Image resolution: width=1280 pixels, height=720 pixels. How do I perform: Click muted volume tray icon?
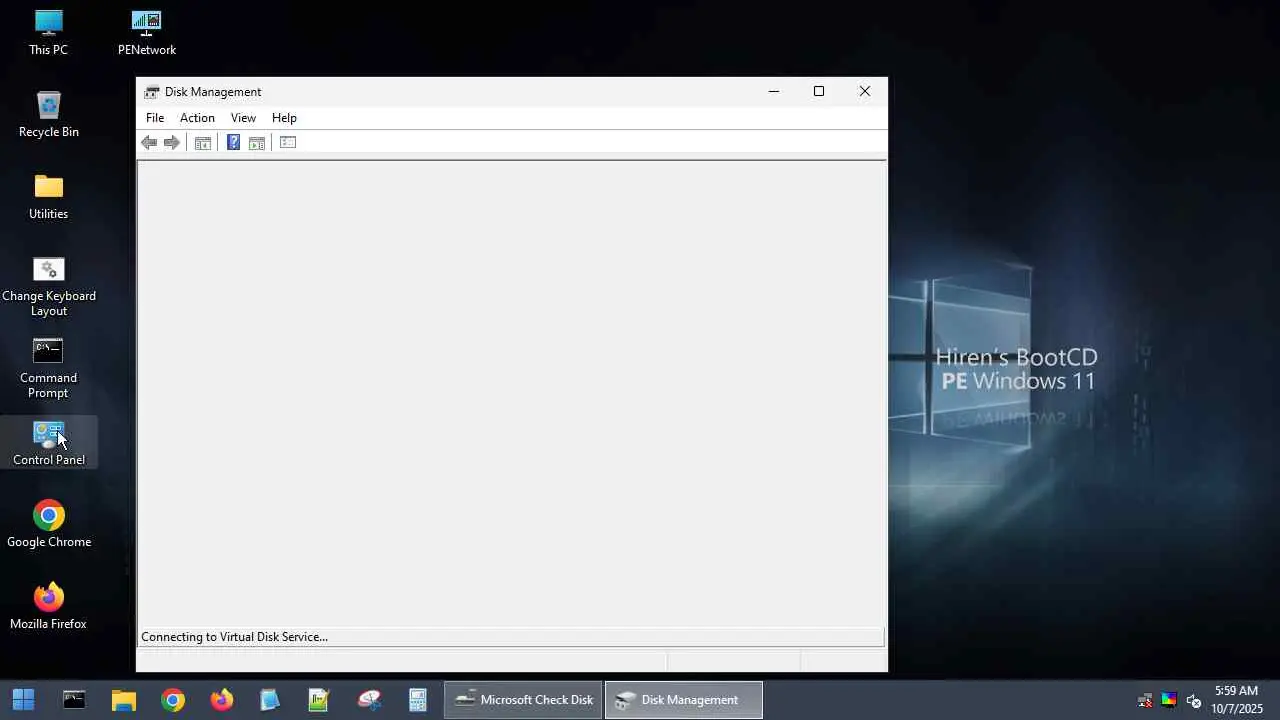1193,700
